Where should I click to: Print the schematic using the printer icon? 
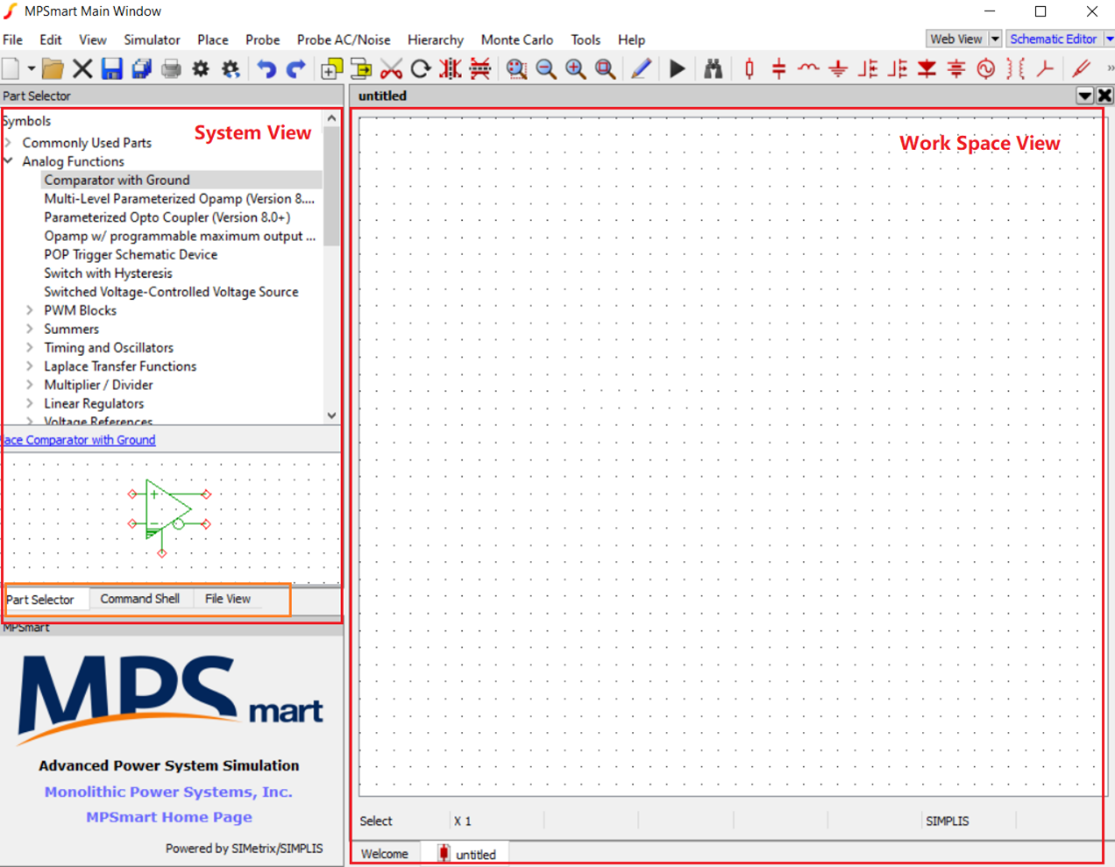(x=171, y=69)
